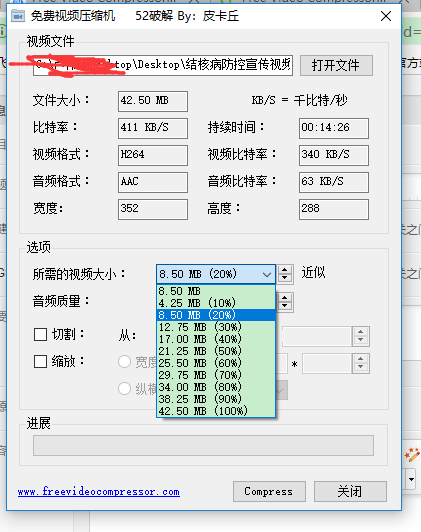The width and height of the screenshot is (421, 532).
Task: Click the video file path field
Action: click(163, 64)
